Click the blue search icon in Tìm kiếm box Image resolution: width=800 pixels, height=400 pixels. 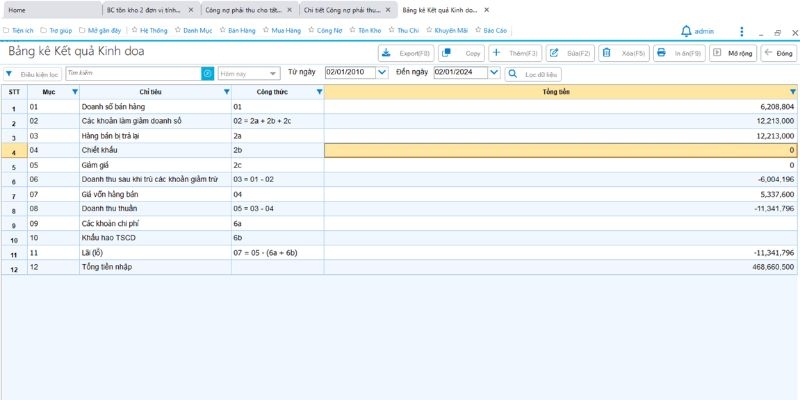tap(207, 73)
